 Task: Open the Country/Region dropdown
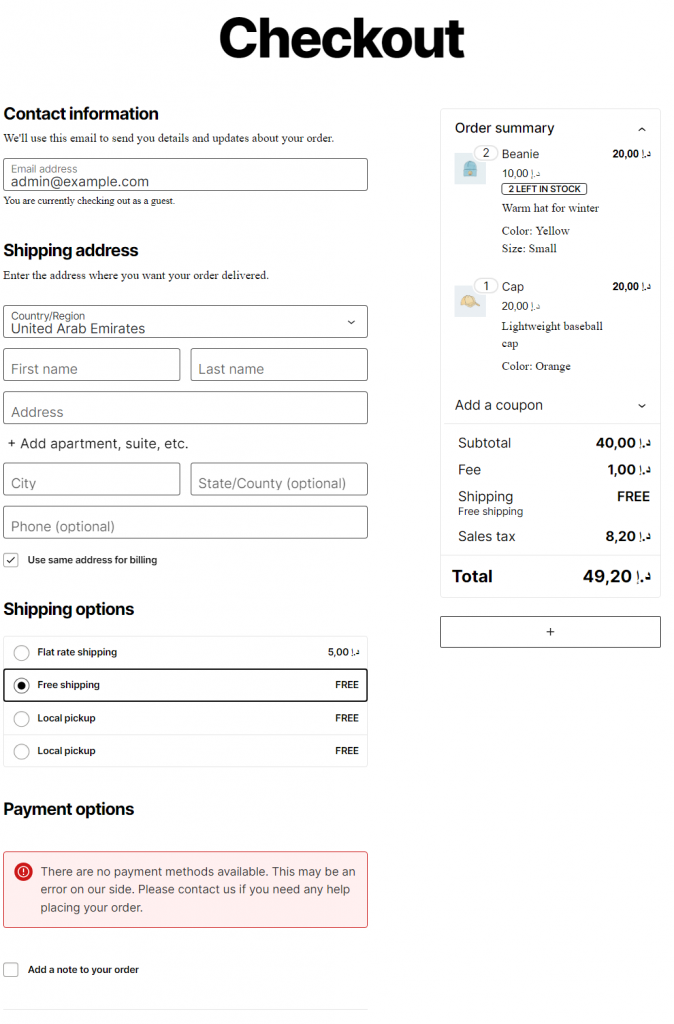(x=185, y=321)
